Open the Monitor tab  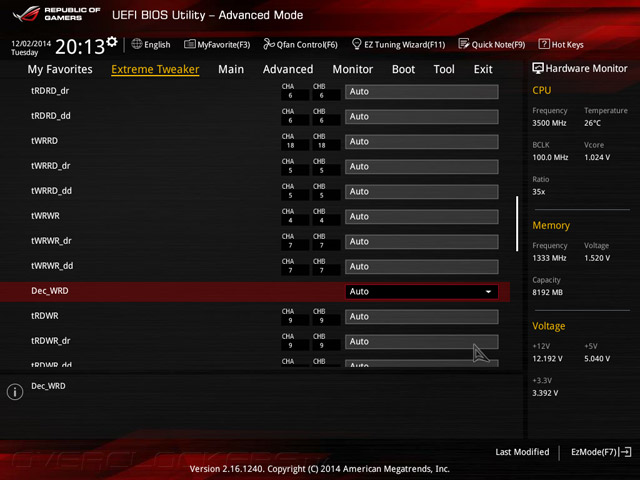point(353,69)
